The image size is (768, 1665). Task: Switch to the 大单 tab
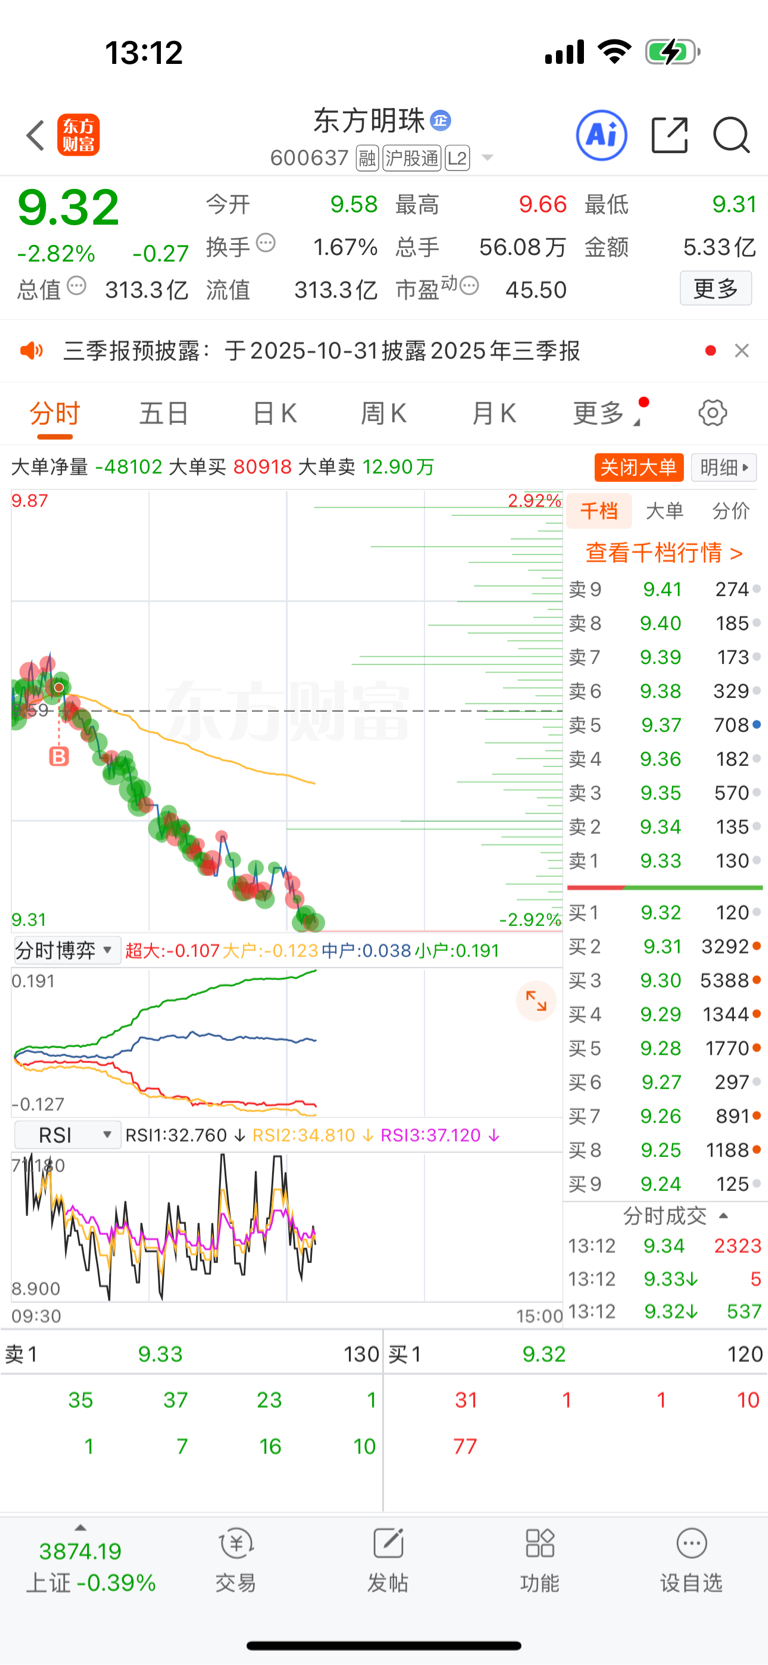665,511
